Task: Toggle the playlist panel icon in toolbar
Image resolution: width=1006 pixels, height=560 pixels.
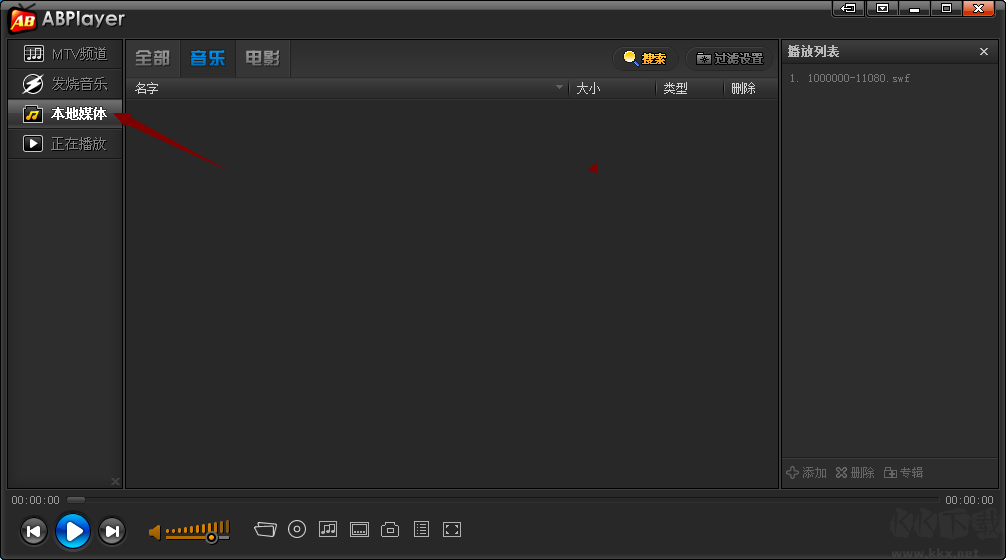Action: coord(421,530)
